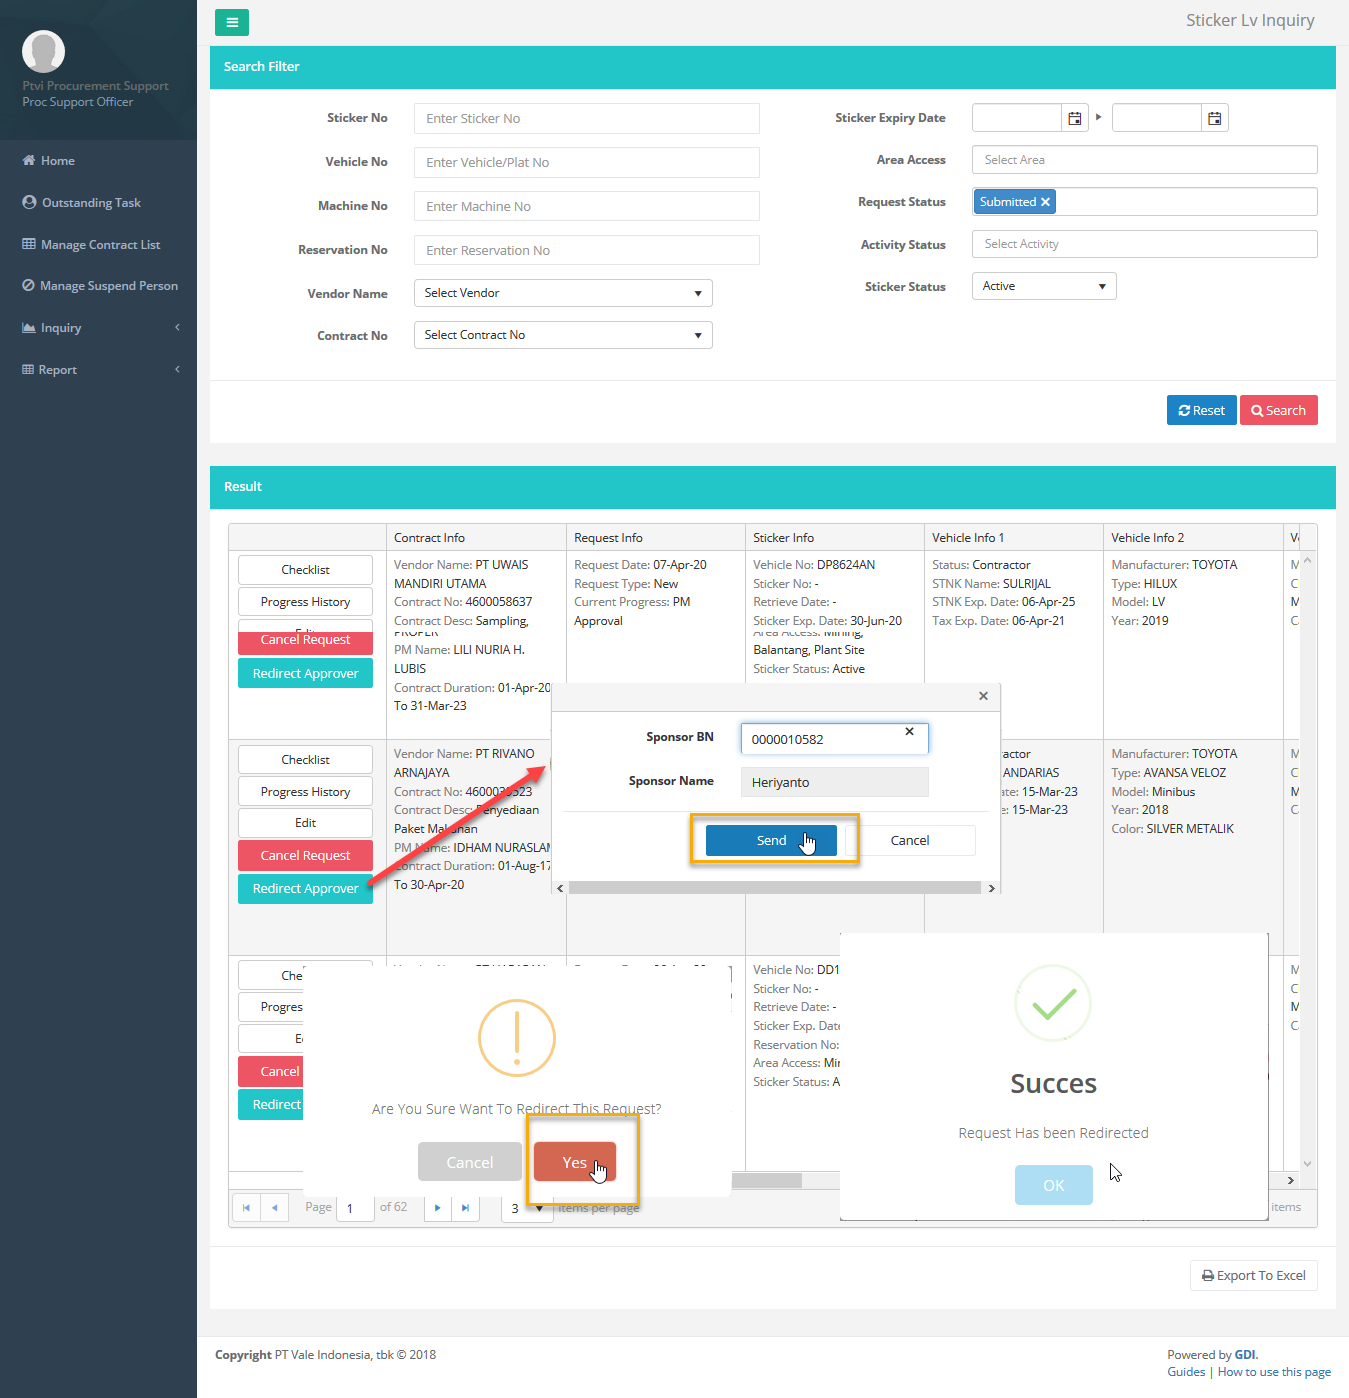Close the sponsor redirect dialog
1349x1398 pixels.
pyautogui.click(x=983, y=696)
